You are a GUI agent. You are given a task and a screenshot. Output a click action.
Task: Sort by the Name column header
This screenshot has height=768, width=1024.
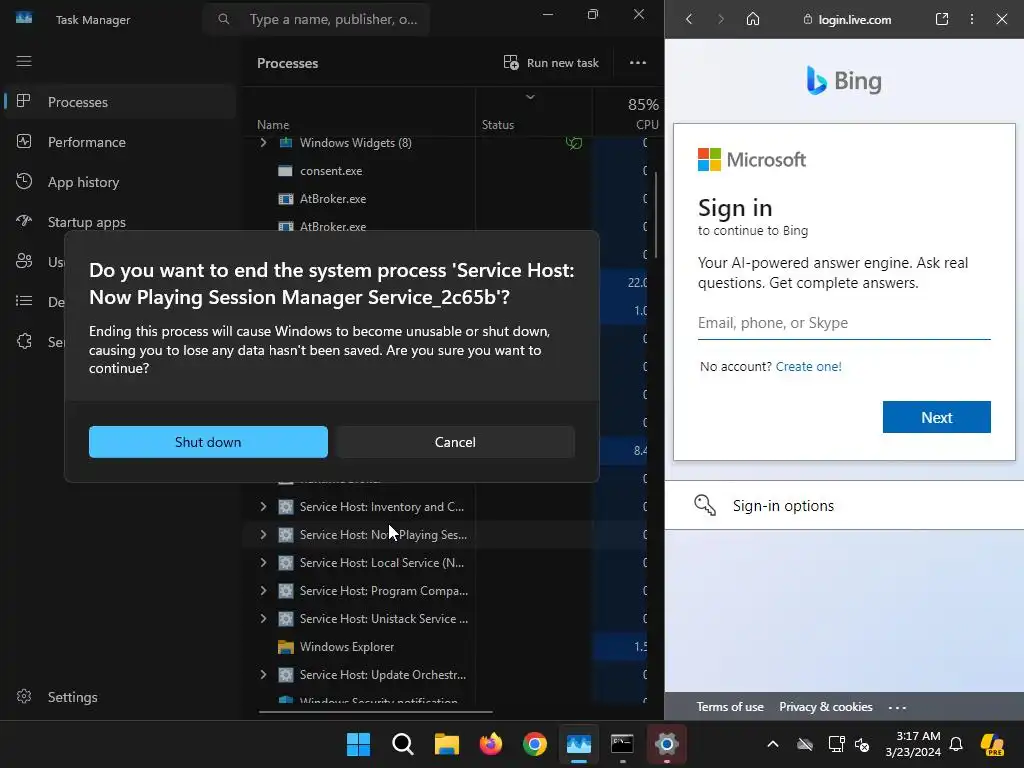(273, 125)
